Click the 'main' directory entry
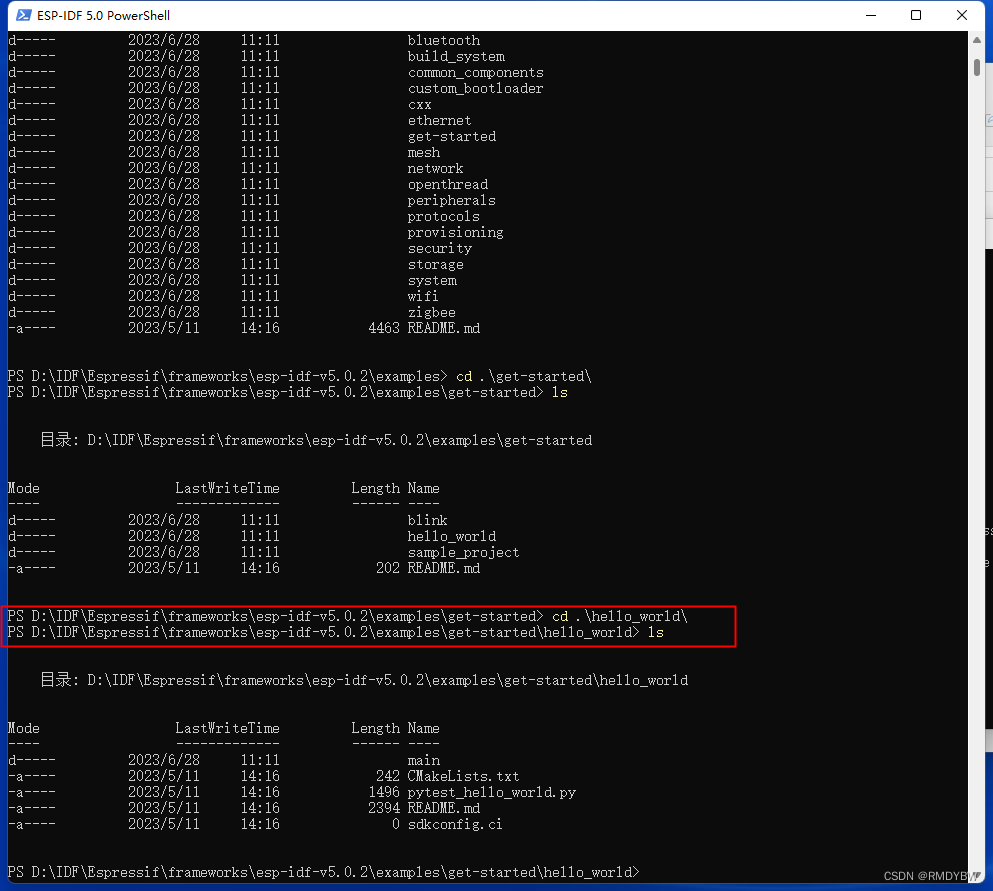993x891 pixels. [x=424, y=761]
